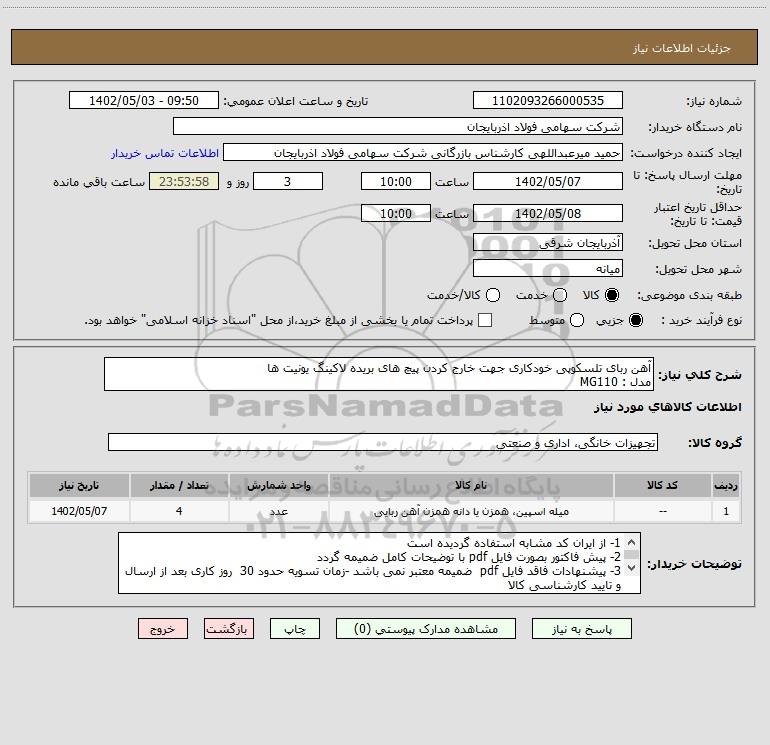Click the need number field 1102093266000535

(548, 101)
